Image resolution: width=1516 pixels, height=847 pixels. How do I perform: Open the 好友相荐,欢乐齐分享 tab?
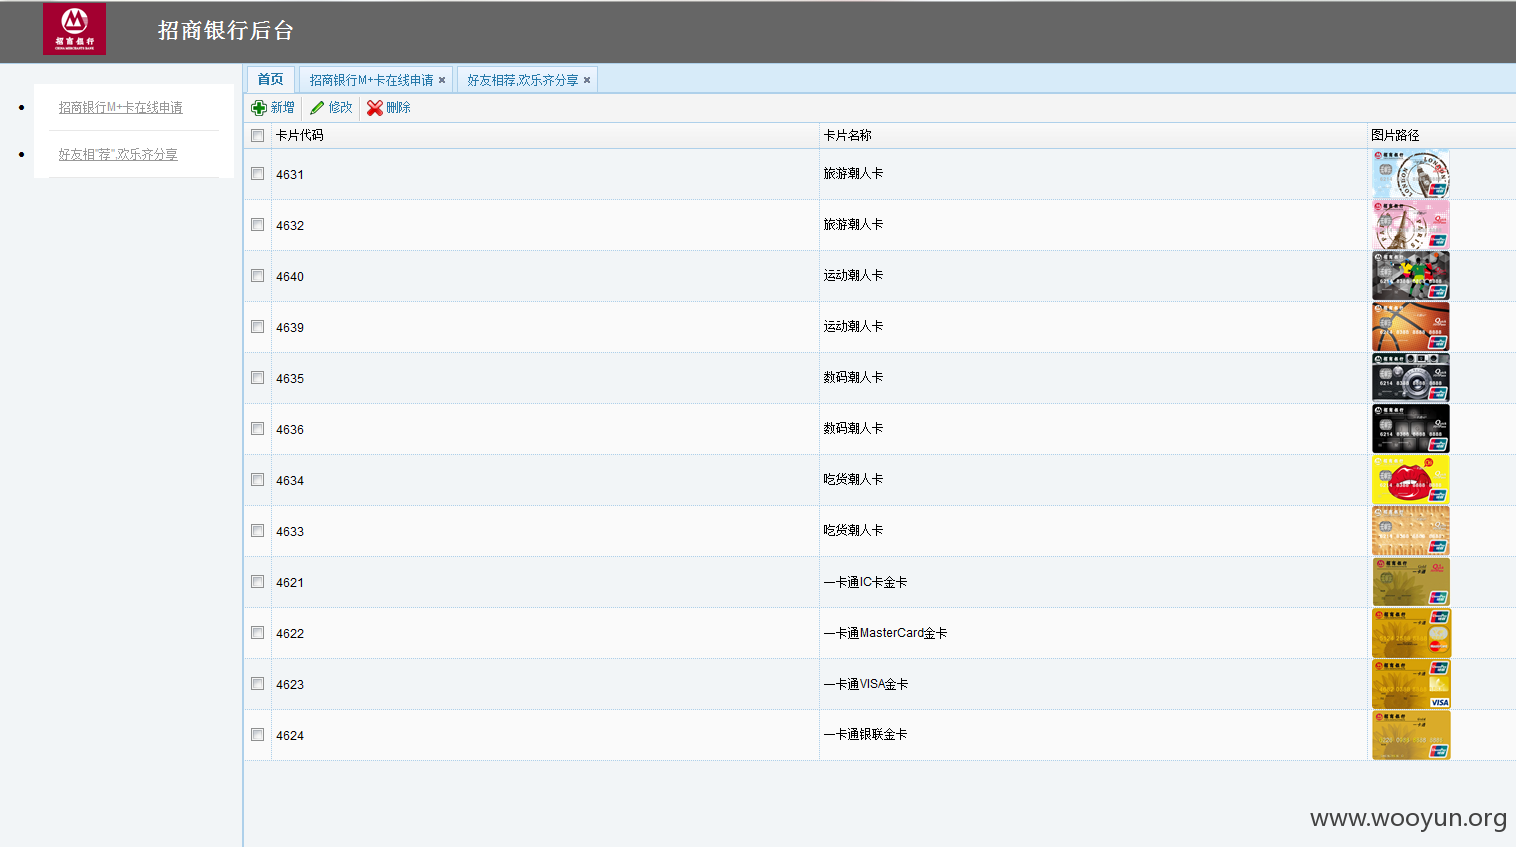click(x=523, y=80)
